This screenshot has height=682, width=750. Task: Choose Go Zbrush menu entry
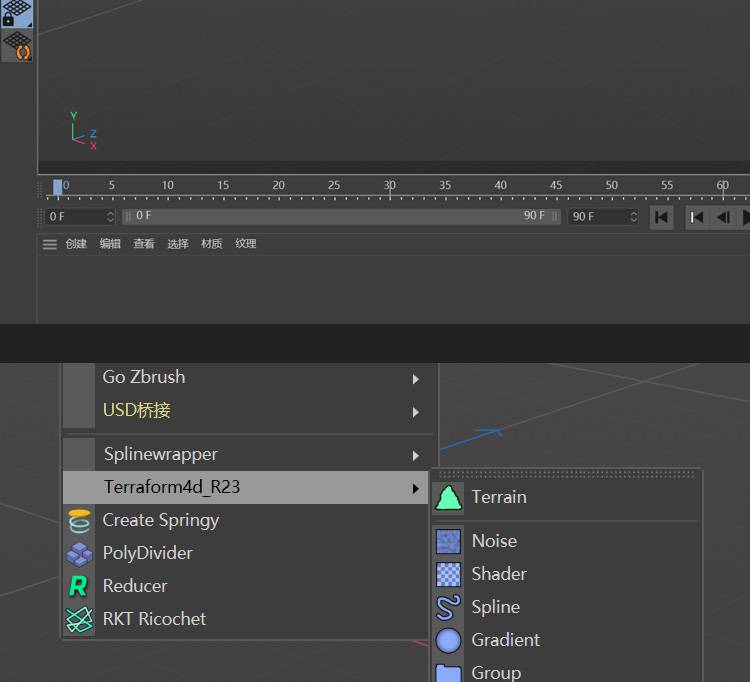[245, 377]
